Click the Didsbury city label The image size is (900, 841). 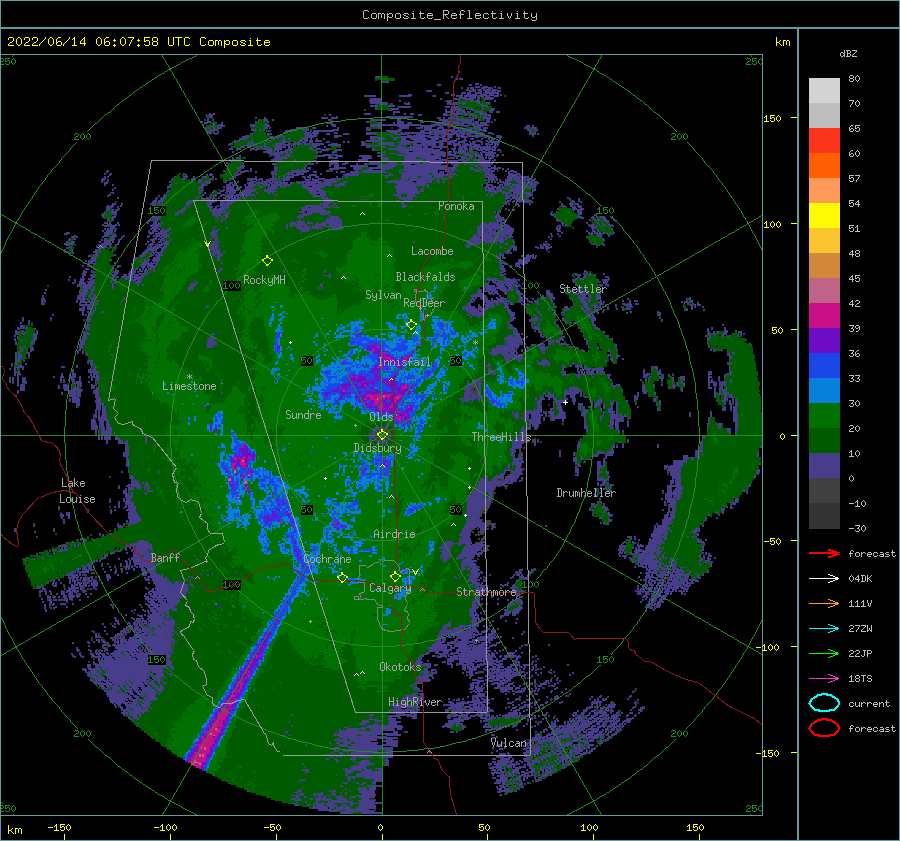coord(378,448)
